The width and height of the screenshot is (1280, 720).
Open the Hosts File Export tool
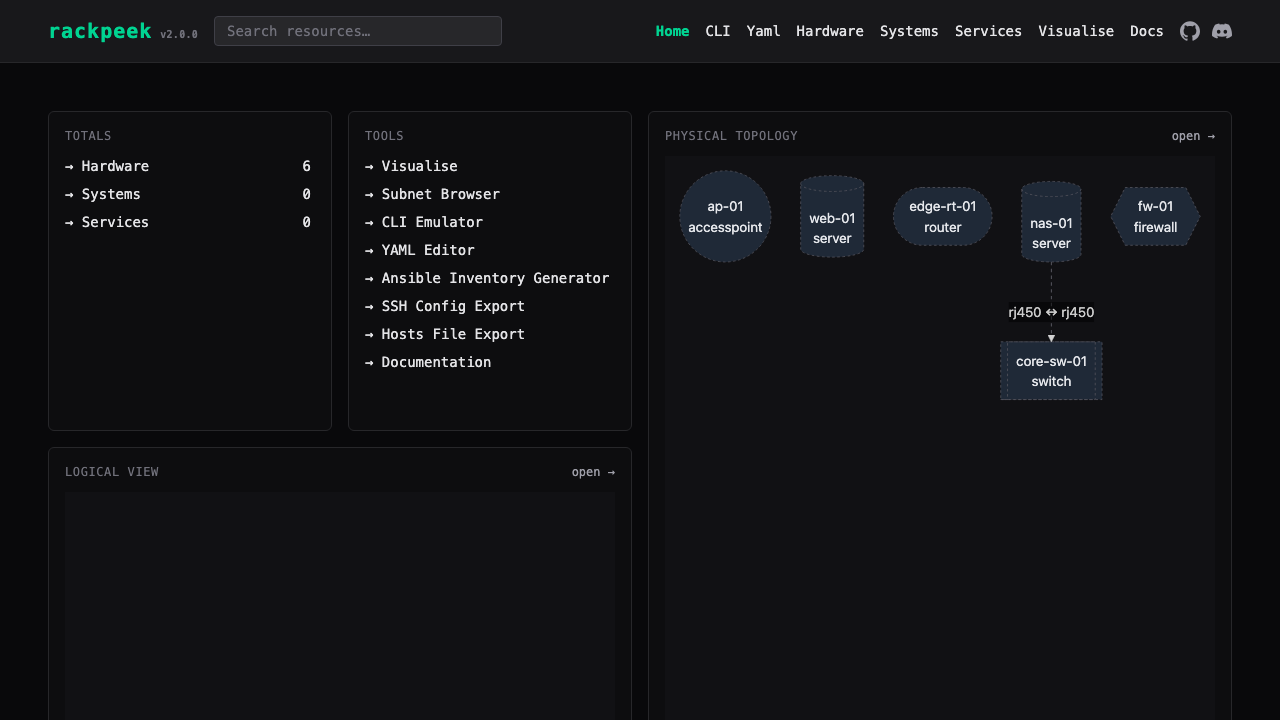(x=445, y=334)
